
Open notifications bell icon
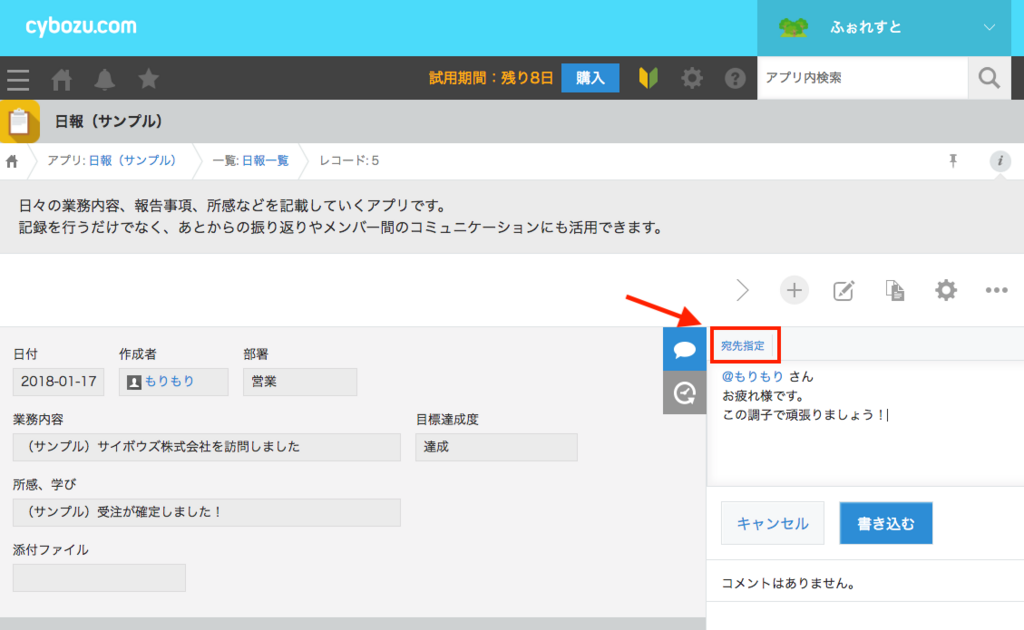tap(104, 79)
